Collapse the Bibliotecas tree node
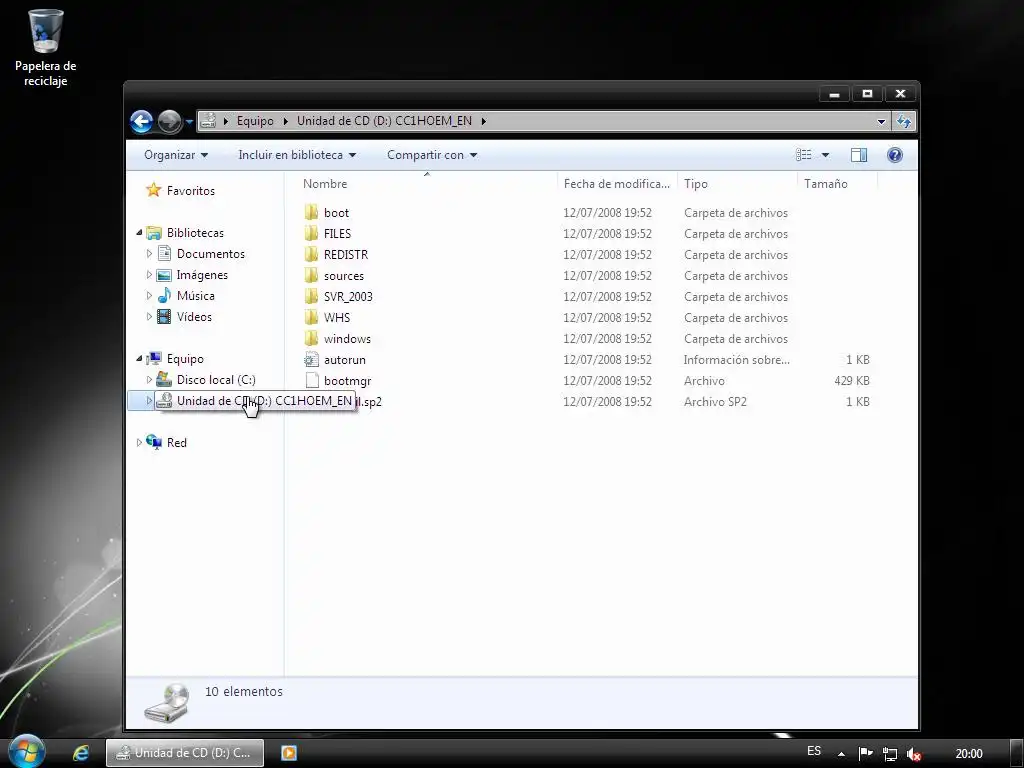The width and height of the screenshot is (1024, 768). (x=139, y=232)
